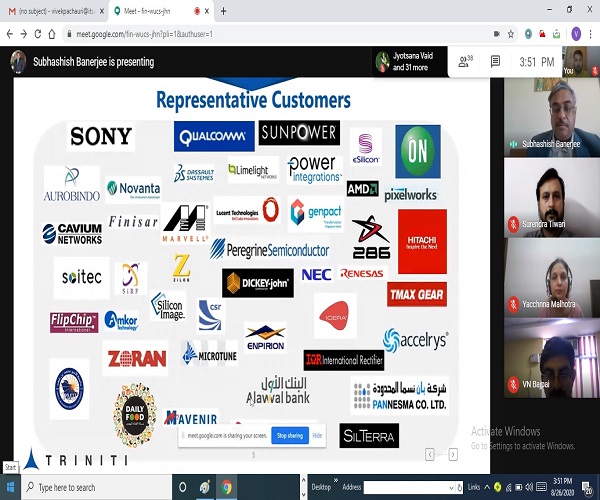Click the battery tray icon

(x=519, y=487)
